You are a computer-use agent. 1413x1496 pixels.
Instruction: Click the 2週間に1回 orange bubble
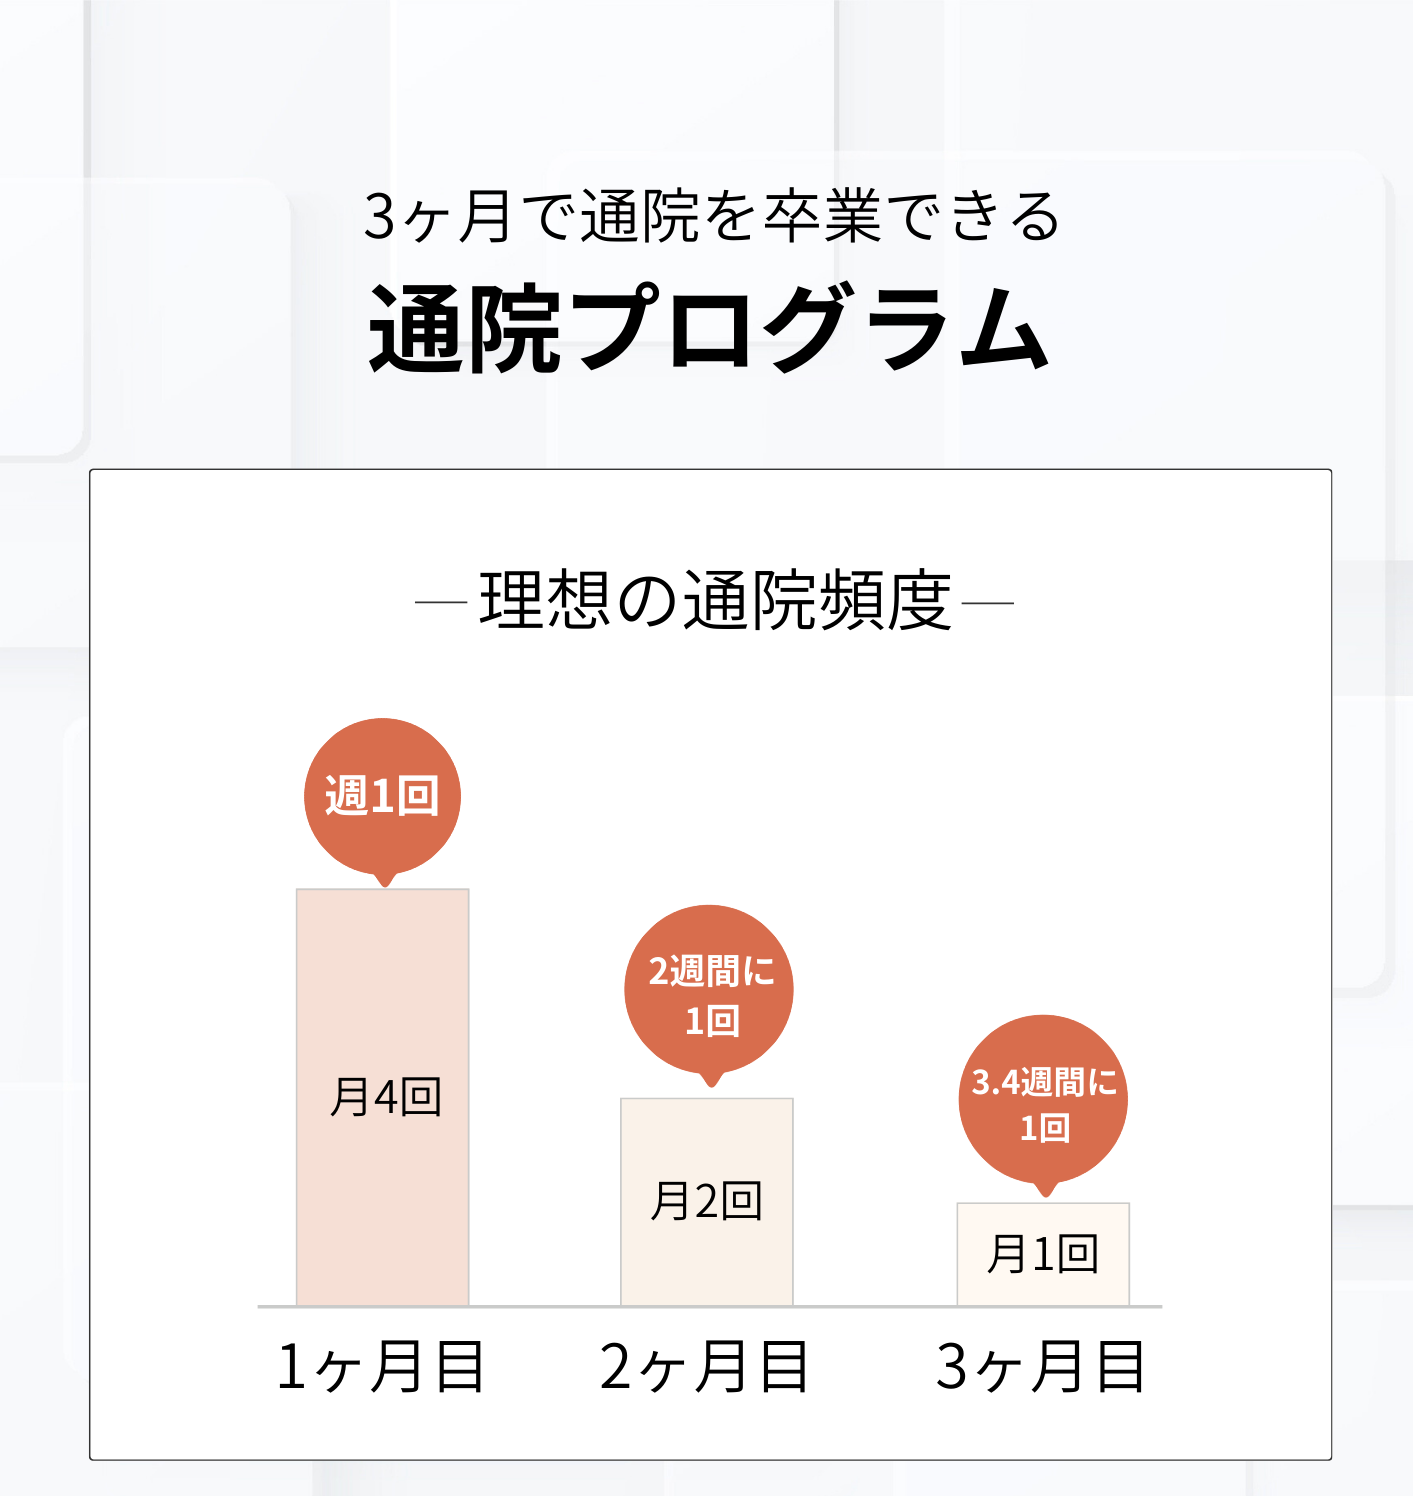(709, 988)
